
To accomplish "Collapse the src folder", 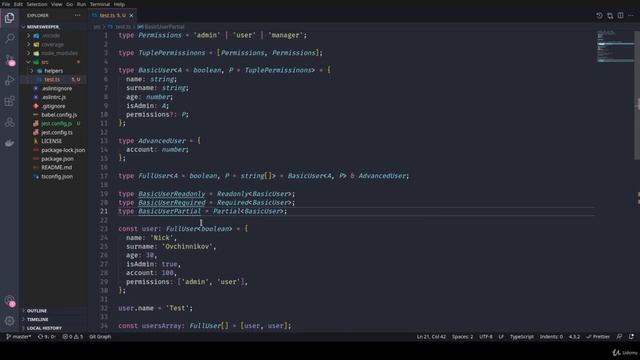I will 44,62.
